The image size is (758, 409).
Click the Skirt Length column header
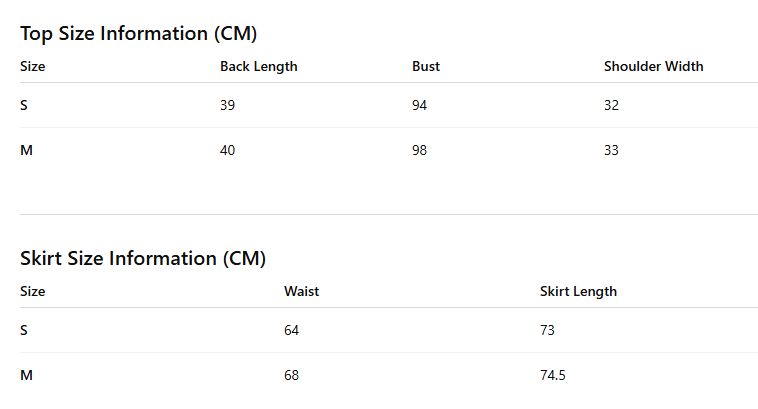[x=578, y=291]
